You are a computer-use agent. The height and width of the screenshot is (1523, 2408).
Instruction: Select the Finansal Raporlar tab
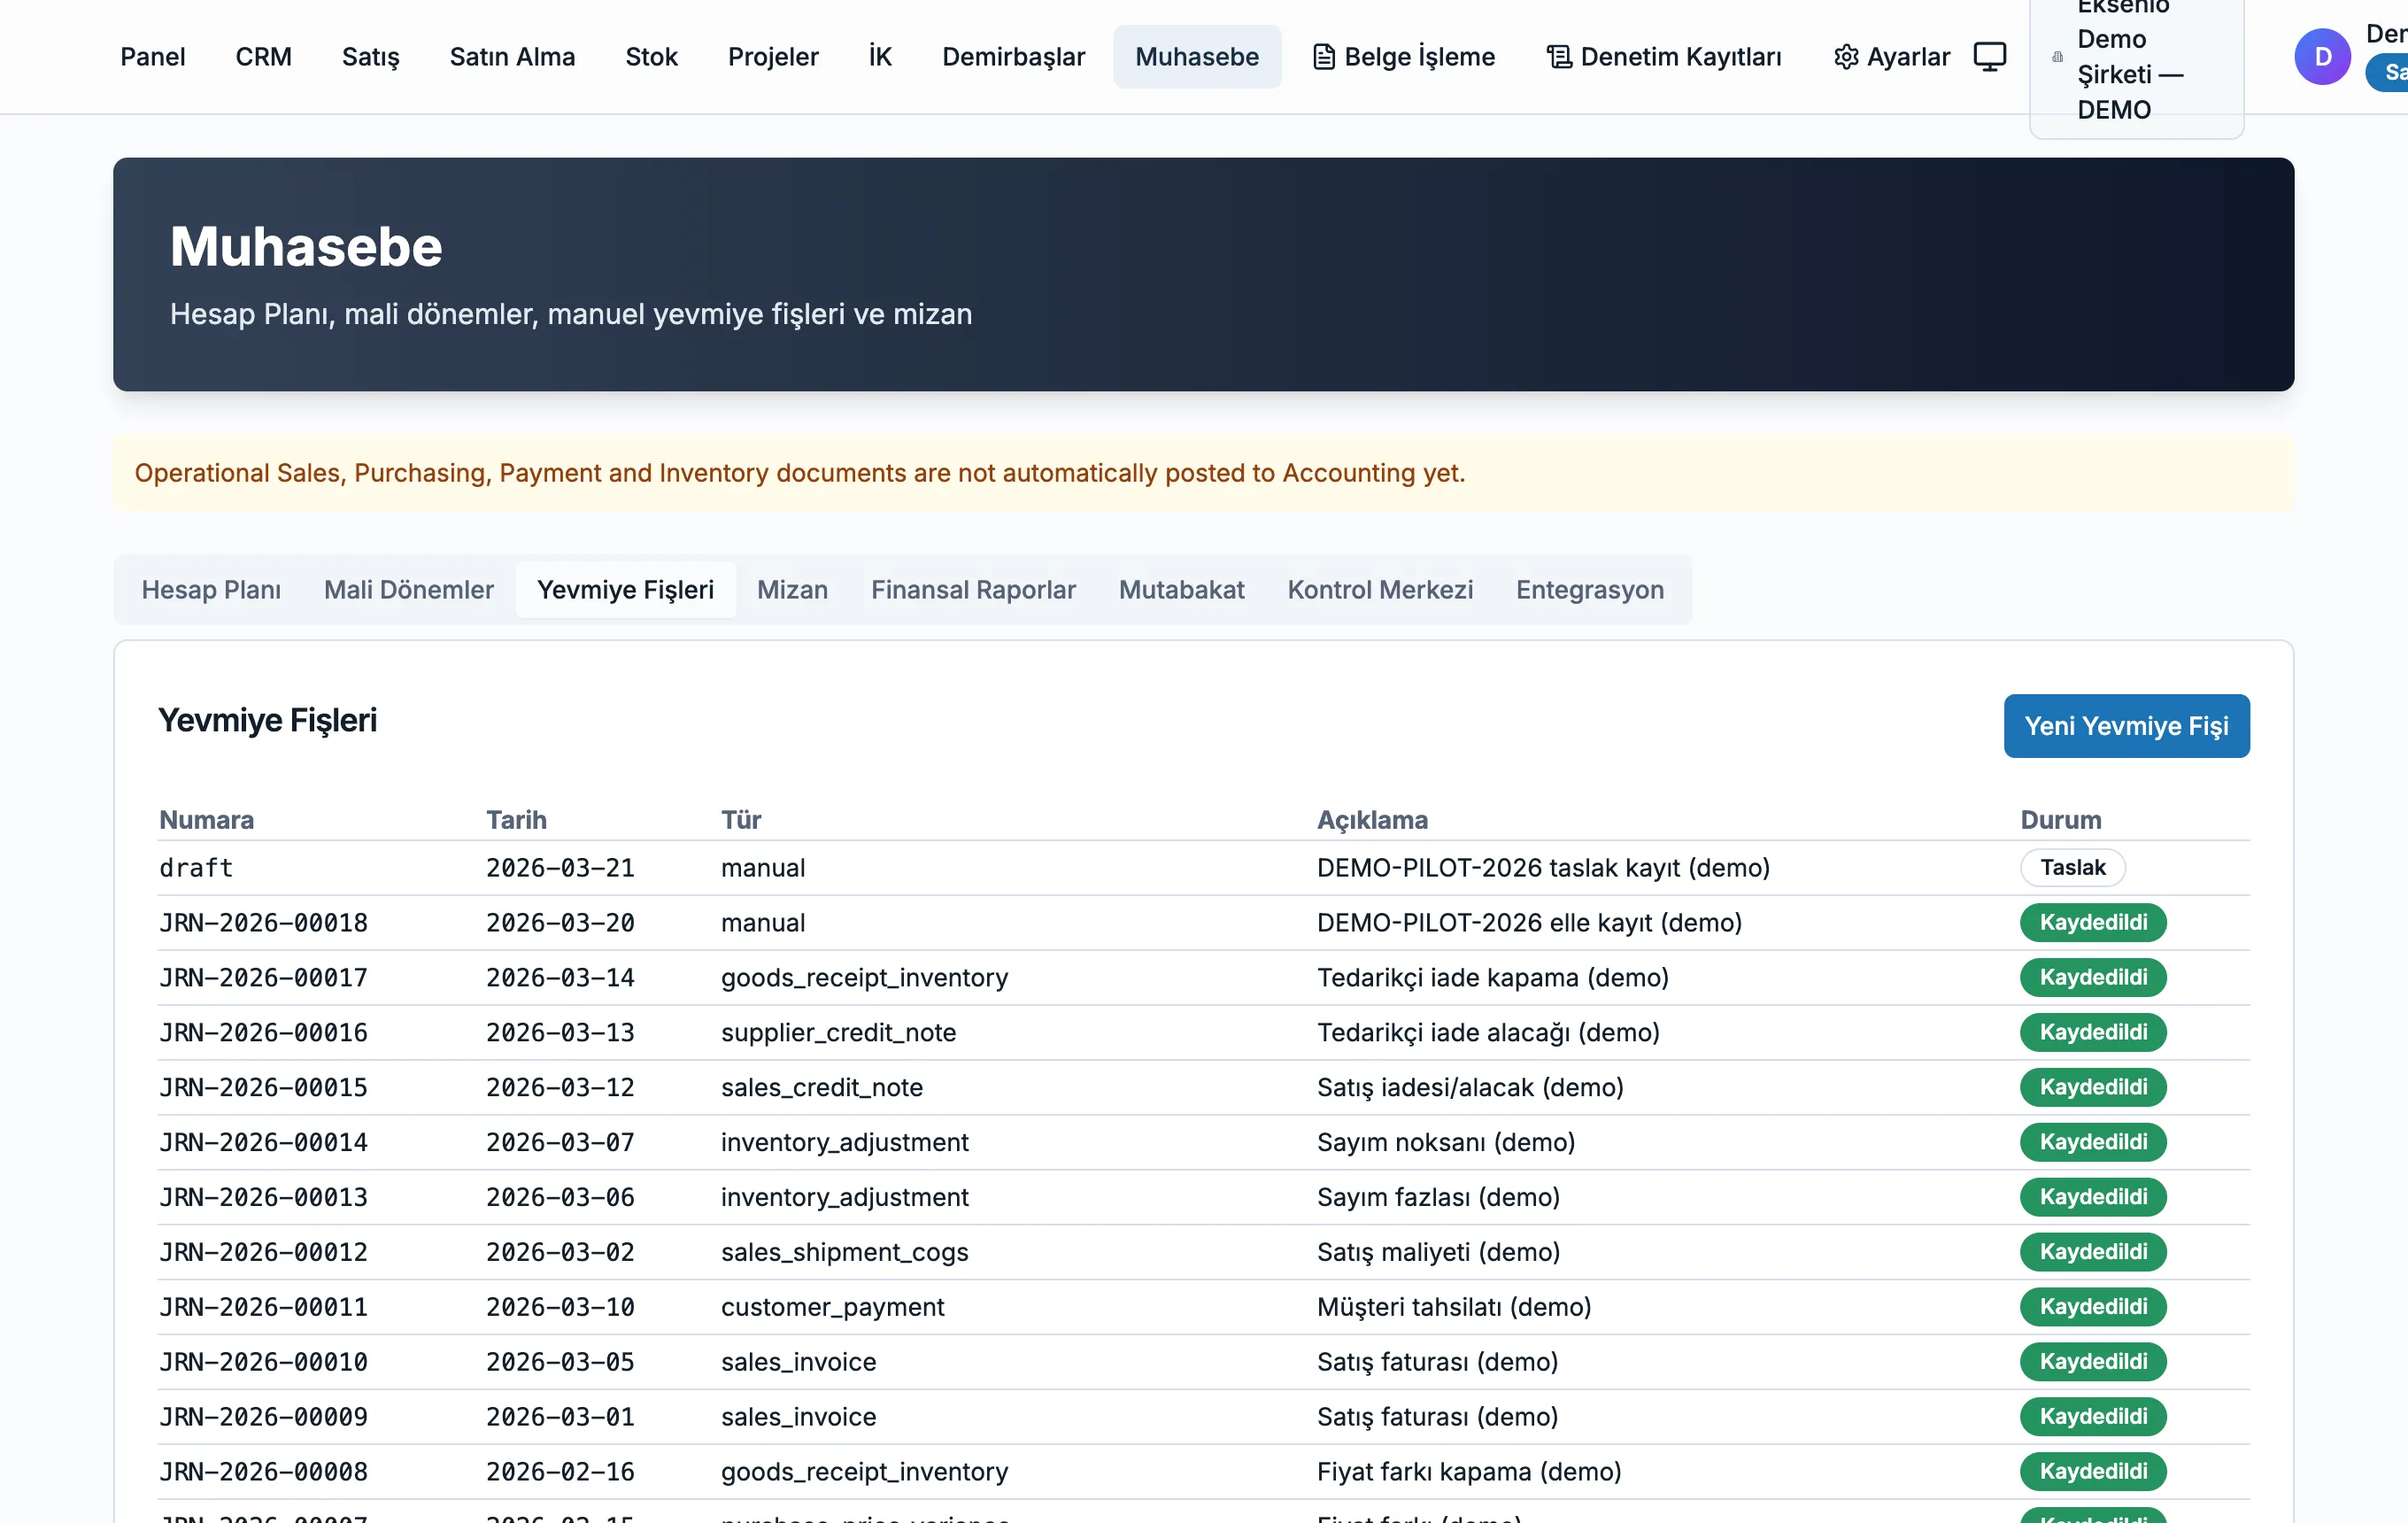973,589
